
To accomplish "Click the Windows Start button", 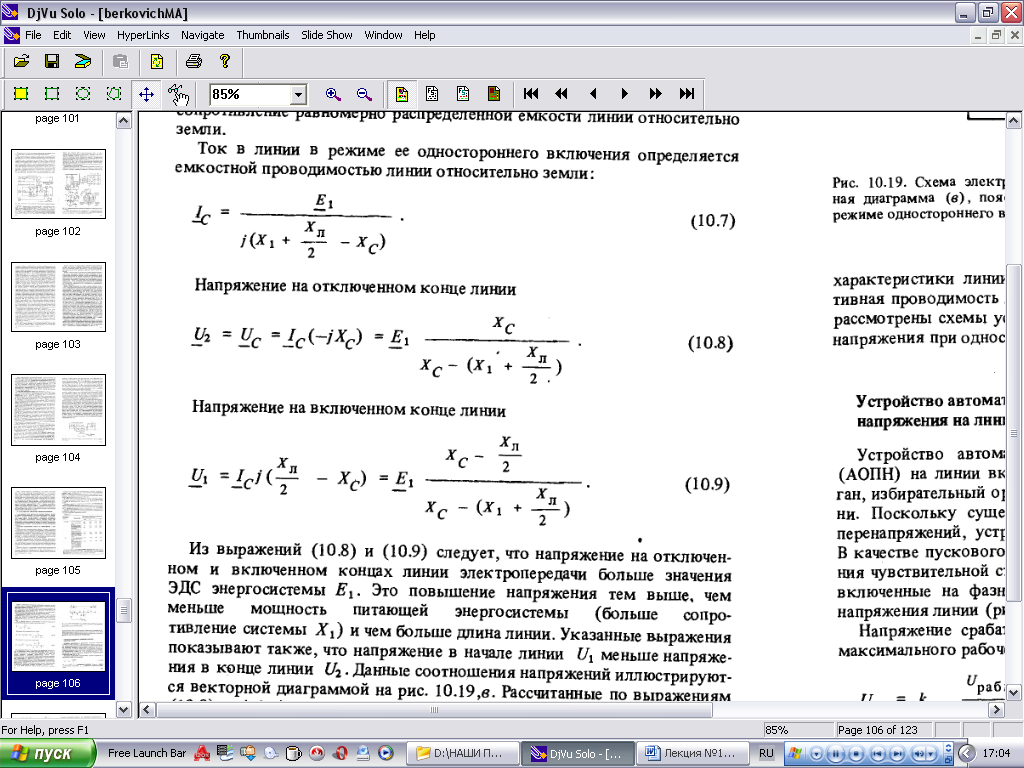I will [48, 754].
